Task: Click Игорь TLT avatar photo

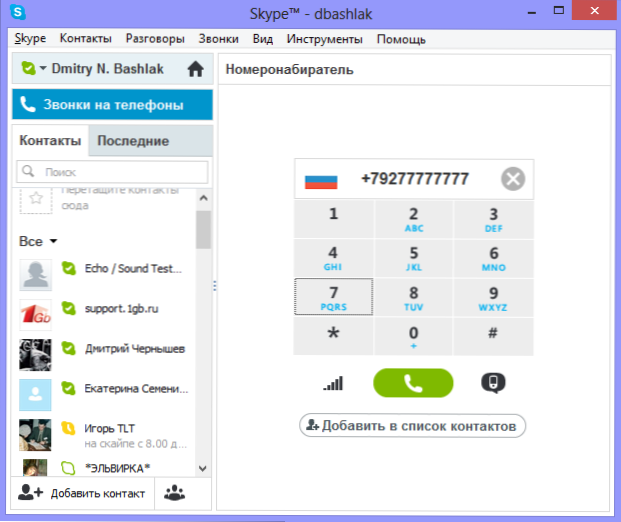Action: pos(35,435)
